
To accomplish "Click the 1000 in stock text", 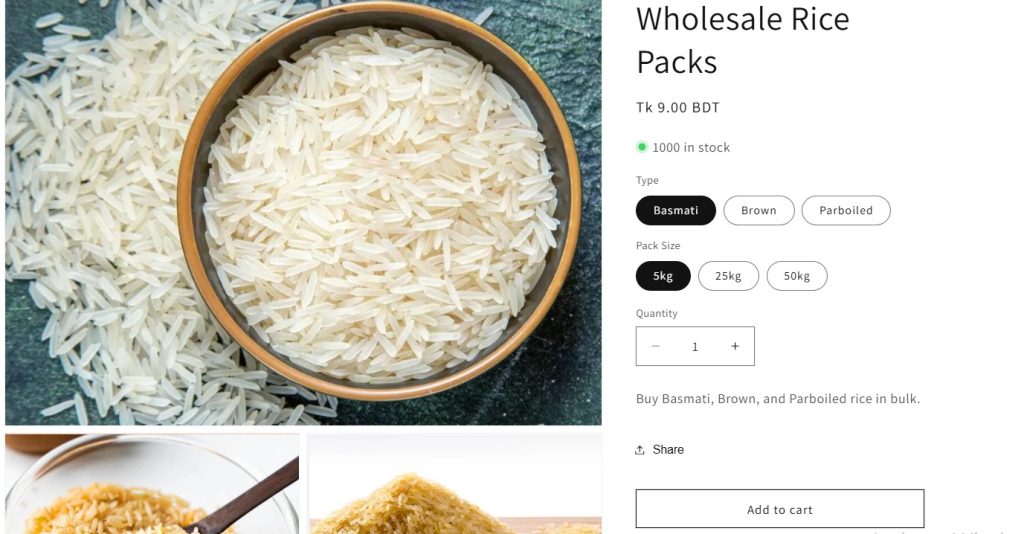I will pos(691,148).
